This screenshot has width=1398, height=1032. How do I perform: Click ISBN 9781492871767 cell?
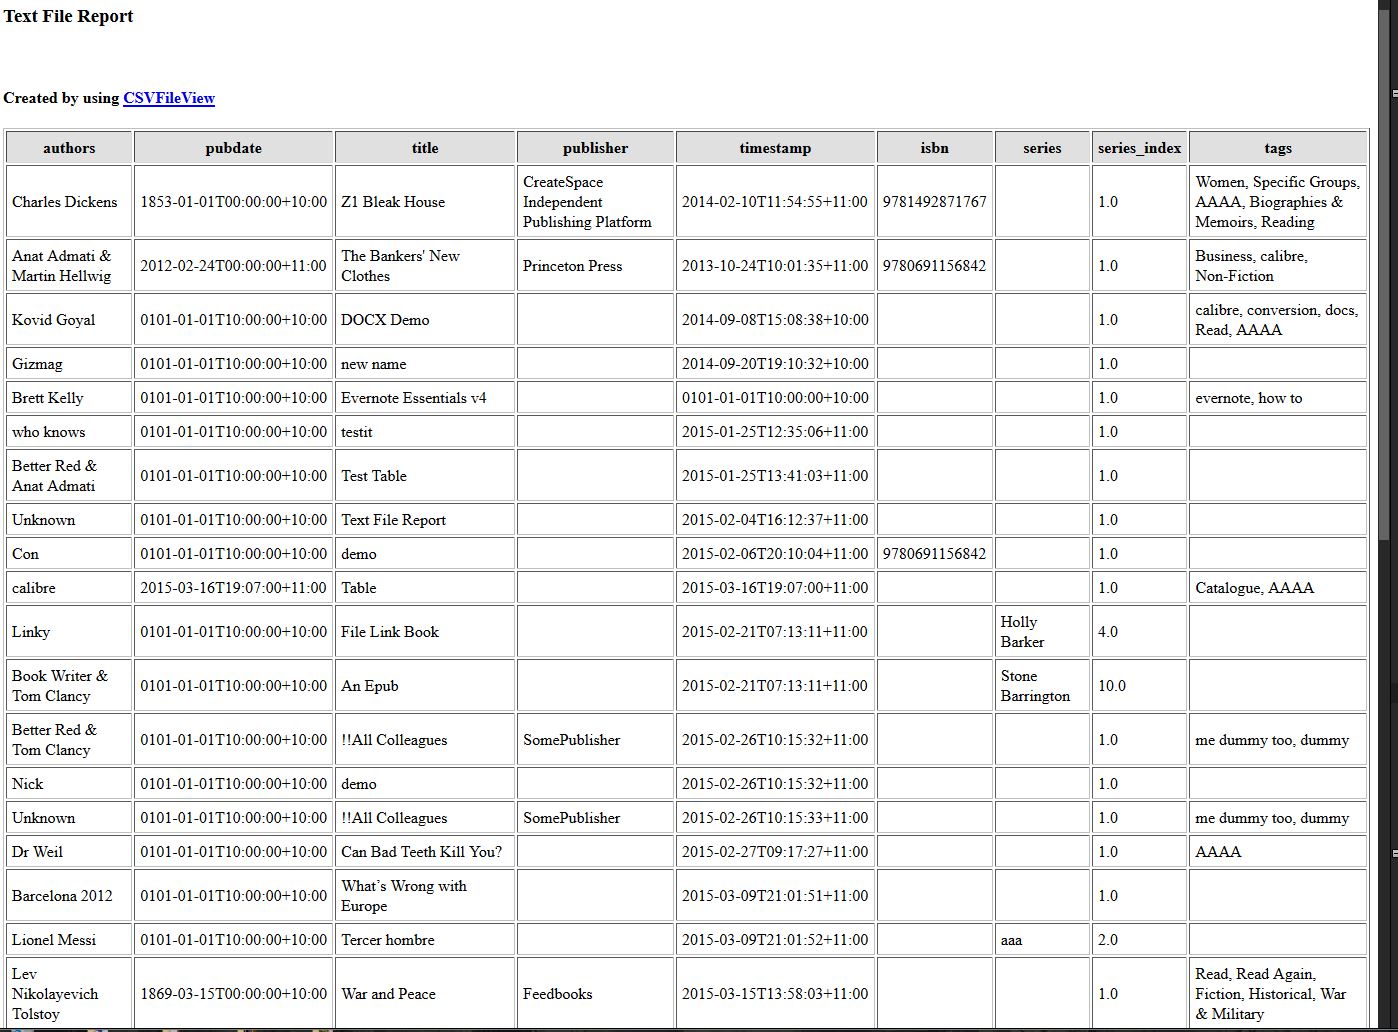[x=934, y=202]
